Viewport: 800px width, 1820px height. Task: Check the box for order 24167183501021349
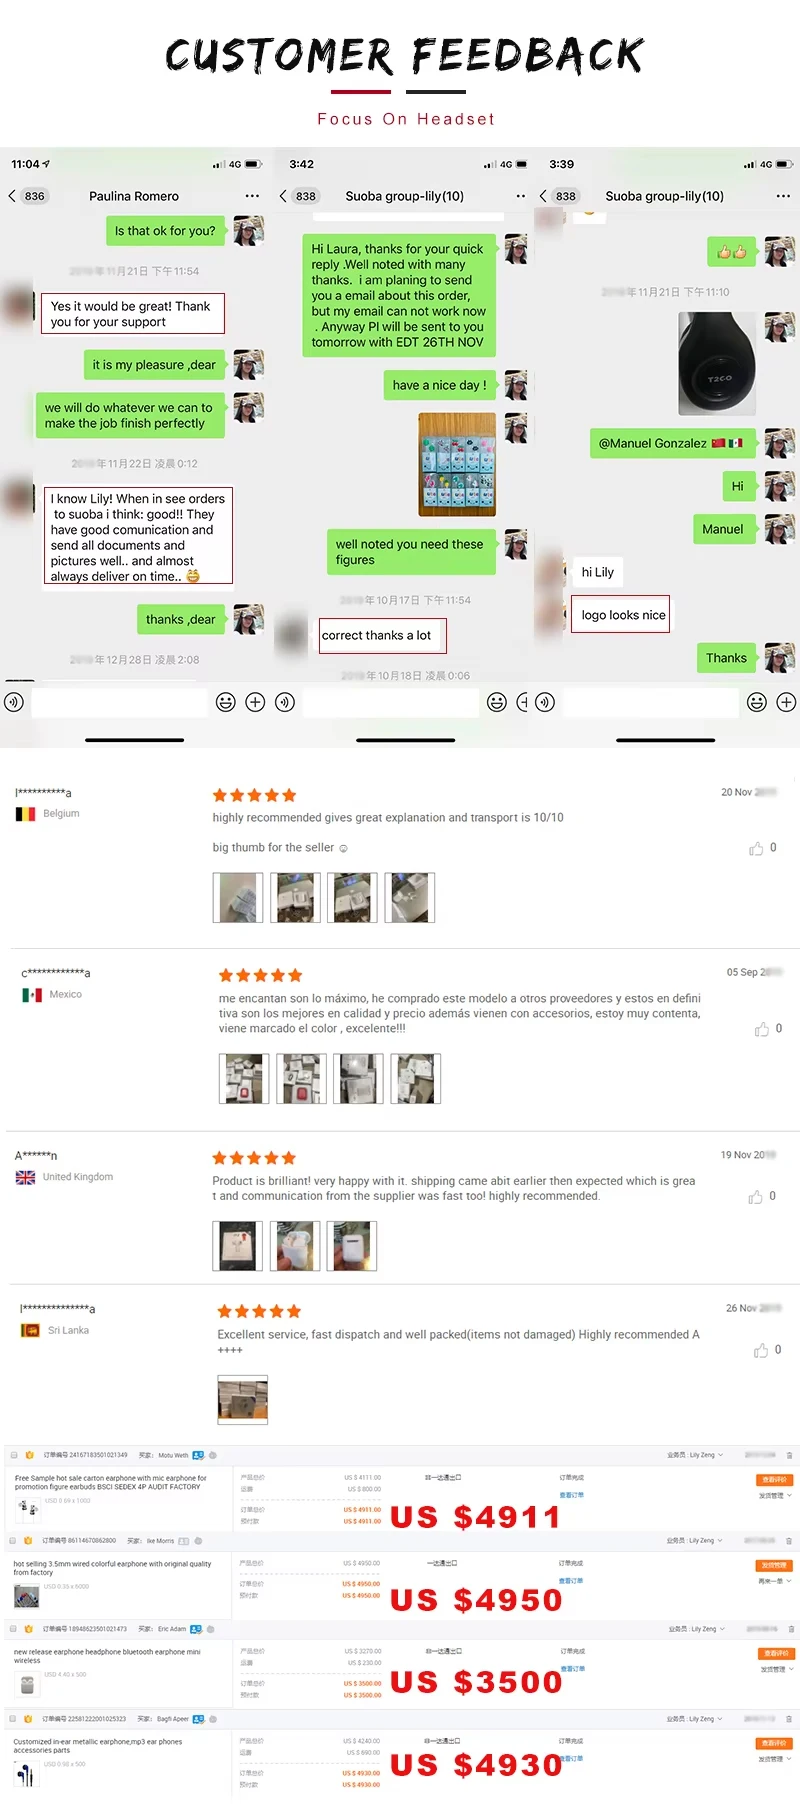tap(13, 1455)
